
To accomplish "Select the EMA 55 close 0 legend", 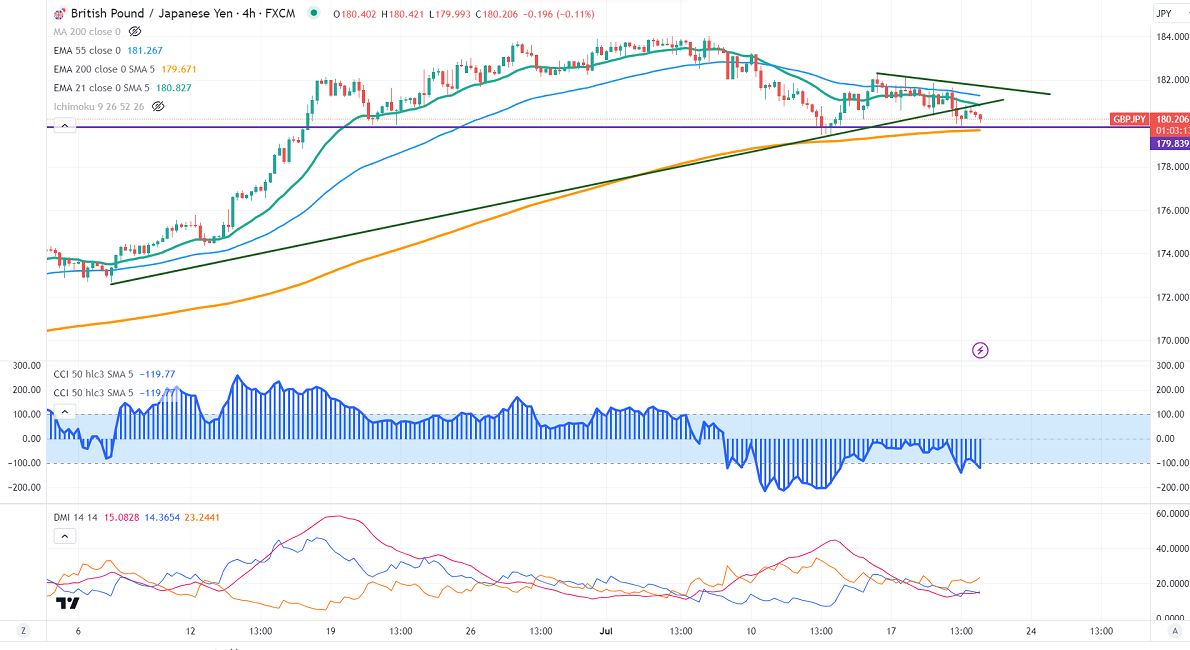I will click(87, 51).
